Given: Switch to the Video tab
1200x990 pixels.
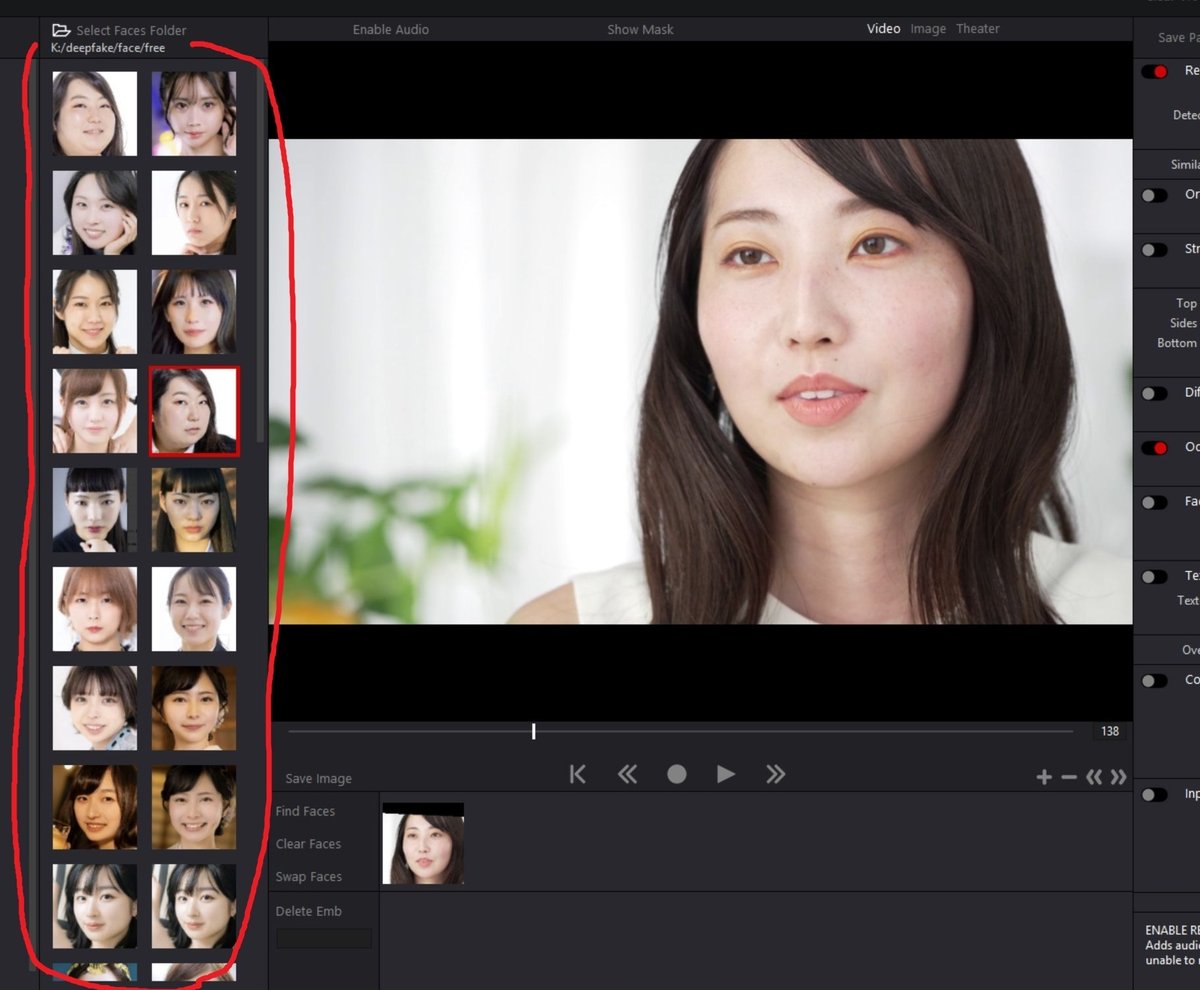Looking at the screenshot, I should click(x=883, y=29).
